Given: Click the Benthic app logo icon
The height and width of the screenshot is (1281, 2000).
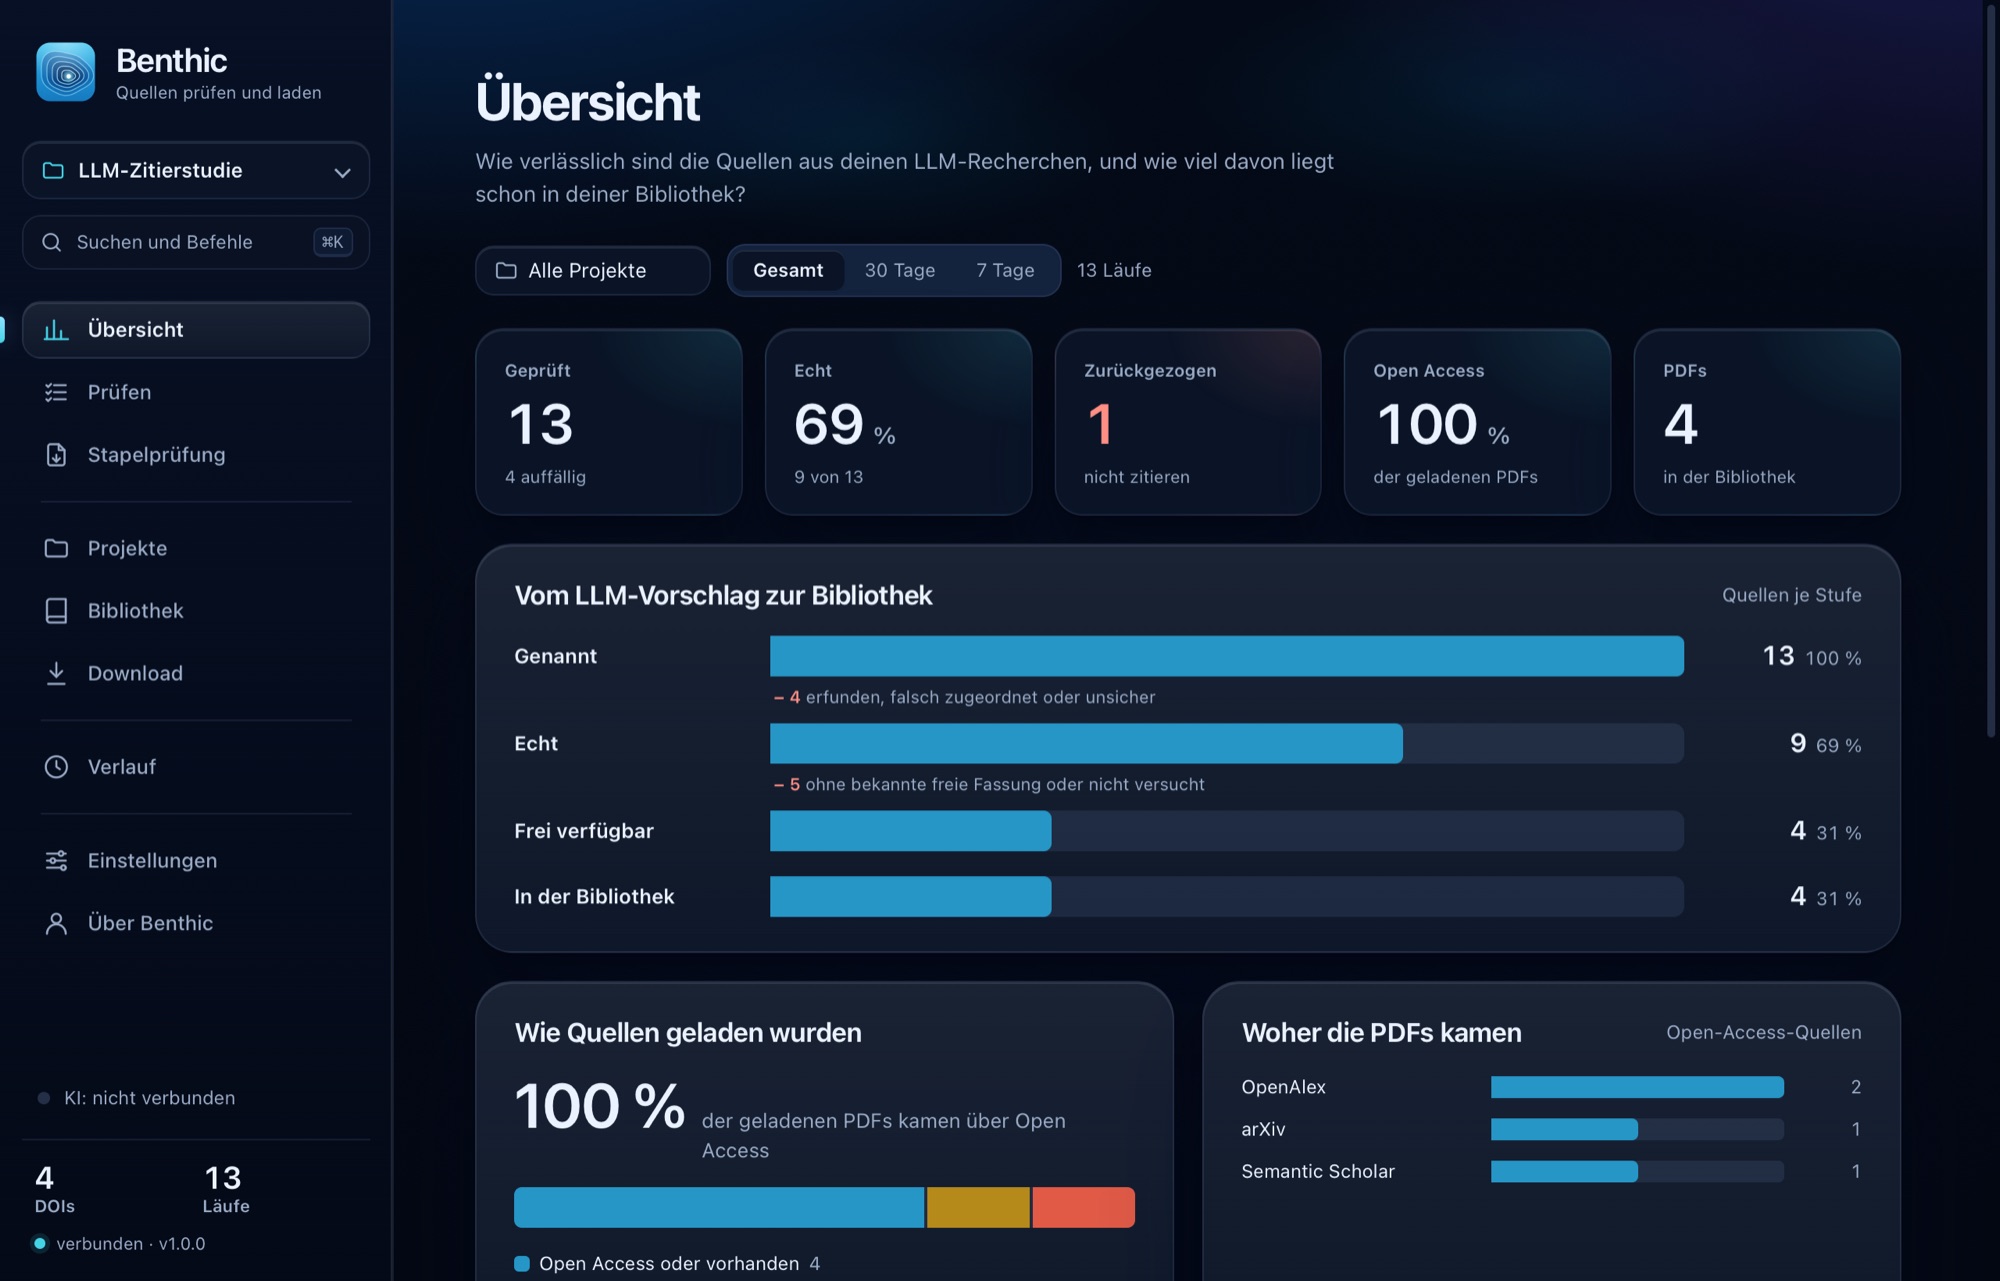Looking at the screenshot, I should tap(66, 72).
